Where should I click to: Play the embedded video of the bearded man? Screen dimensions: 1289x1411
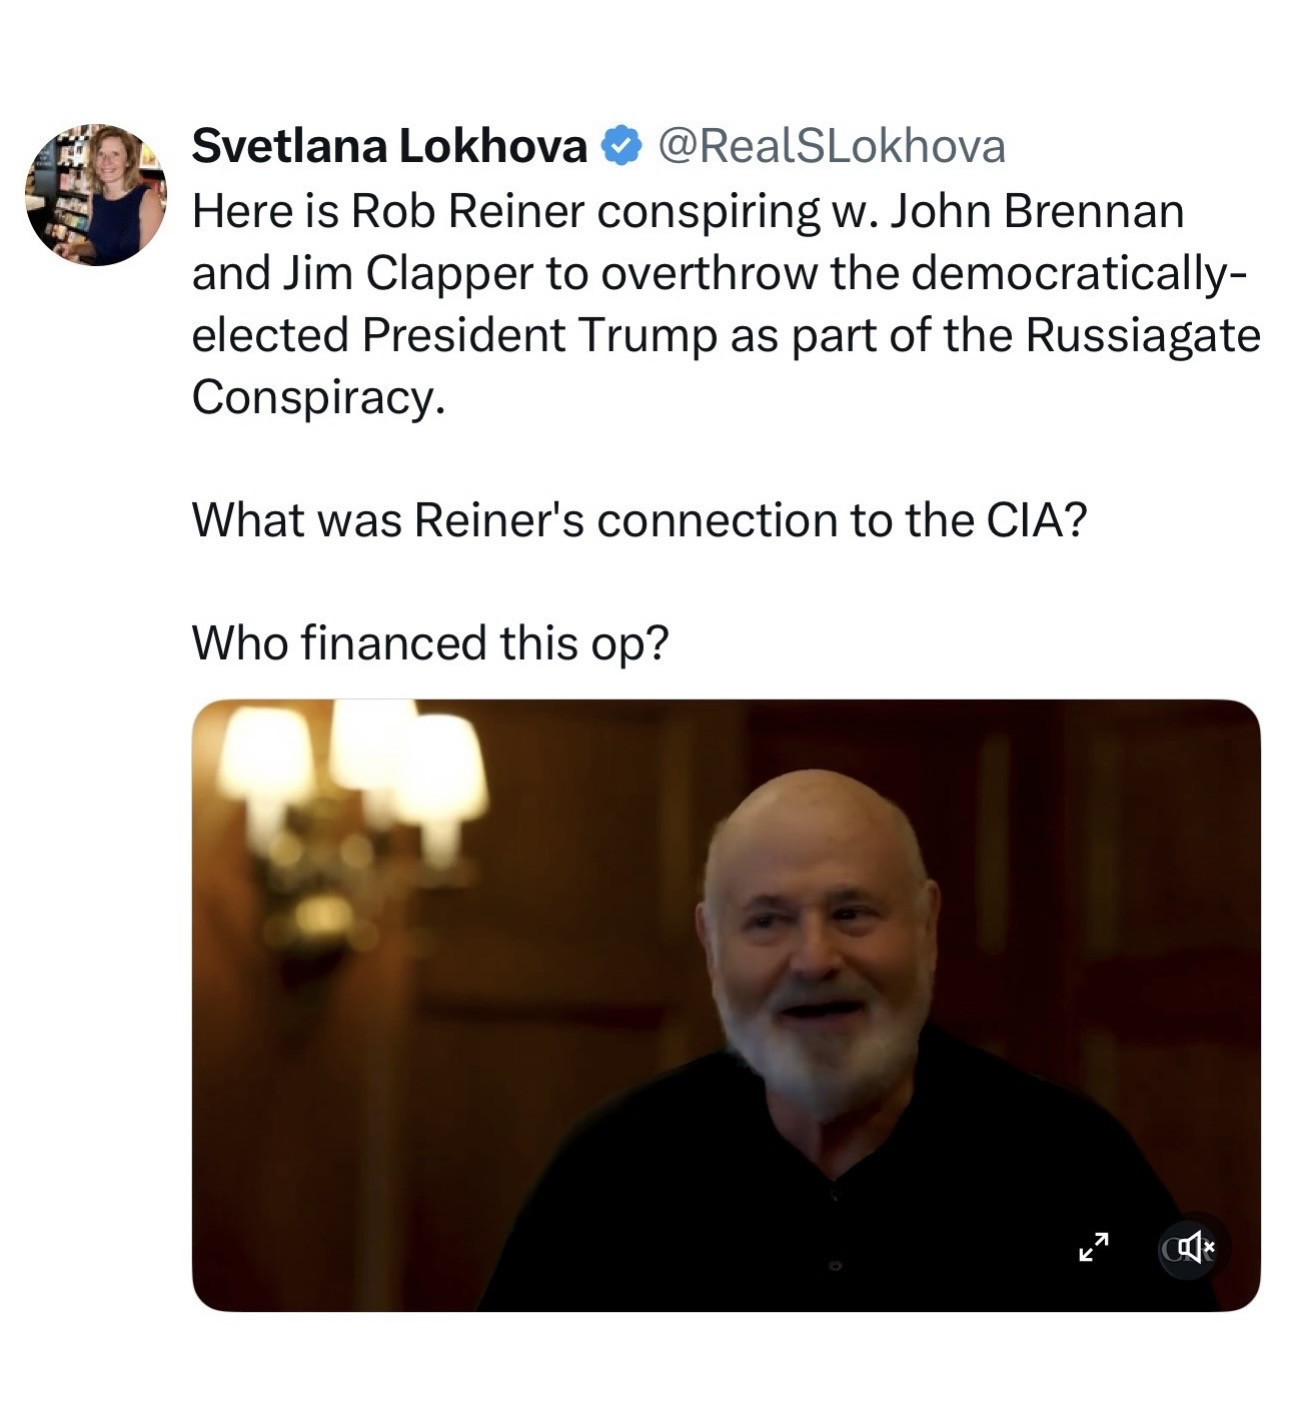[x=725, y=1005]
